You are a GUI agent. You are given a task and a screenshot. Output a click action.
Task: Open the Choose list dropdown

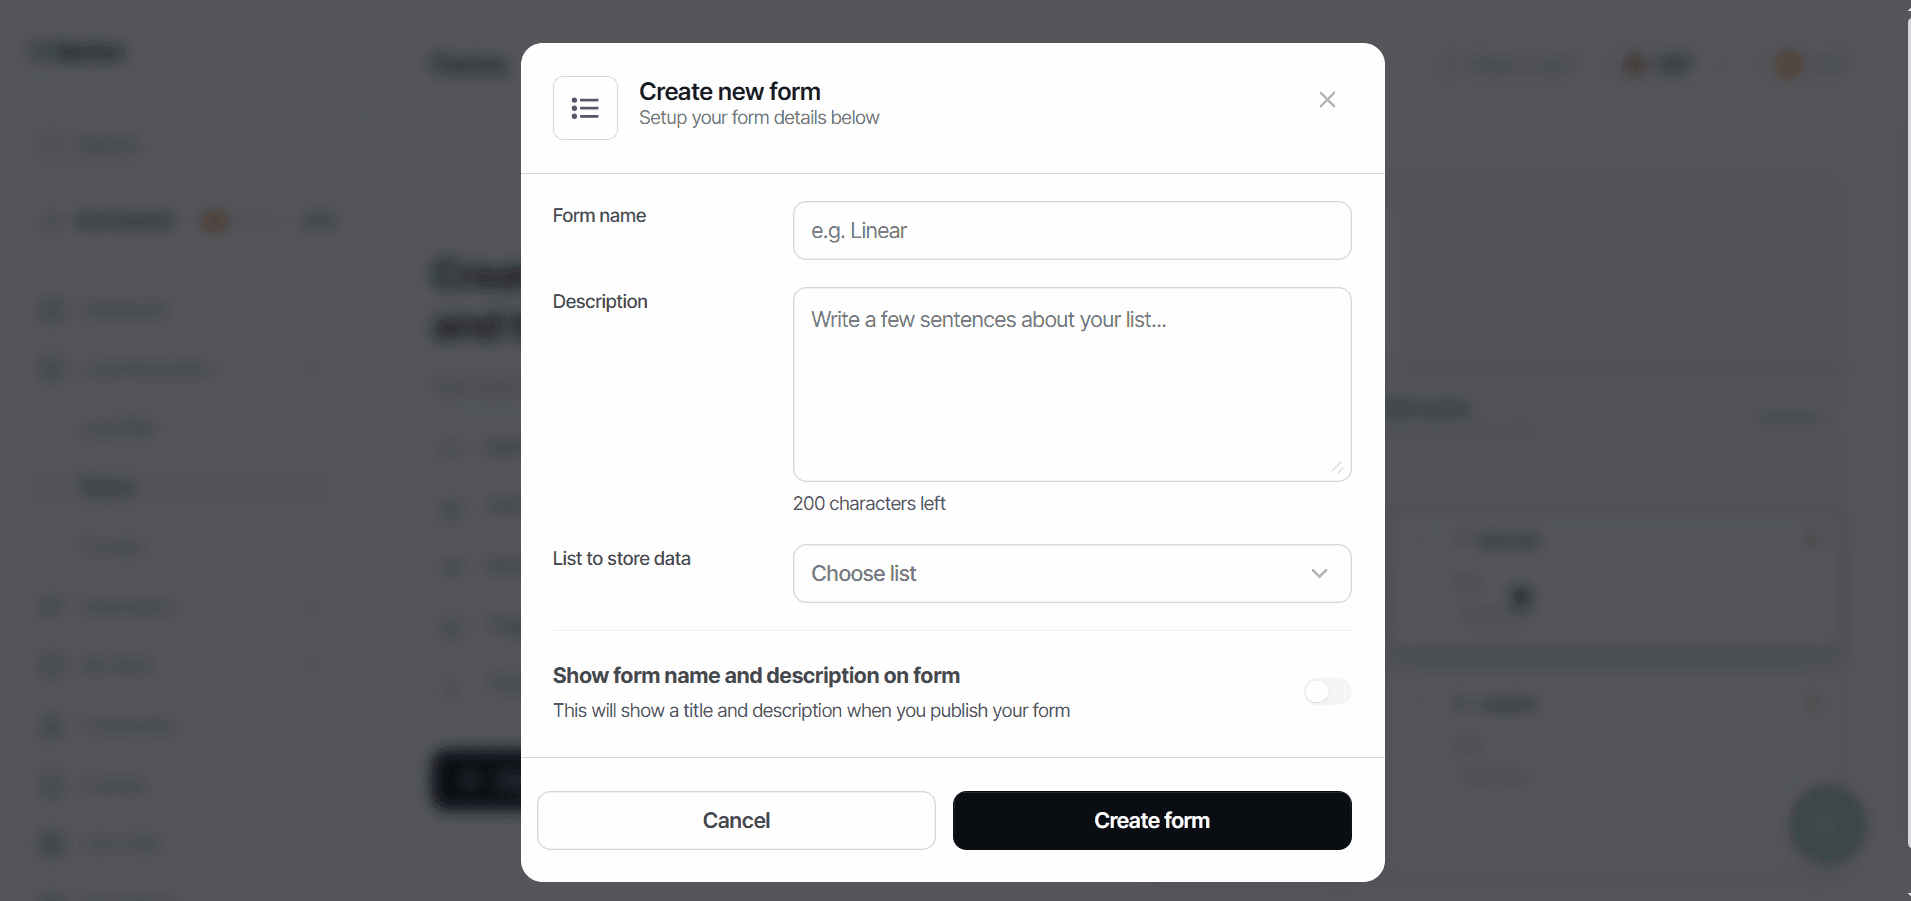click(x=1072, y=573)
